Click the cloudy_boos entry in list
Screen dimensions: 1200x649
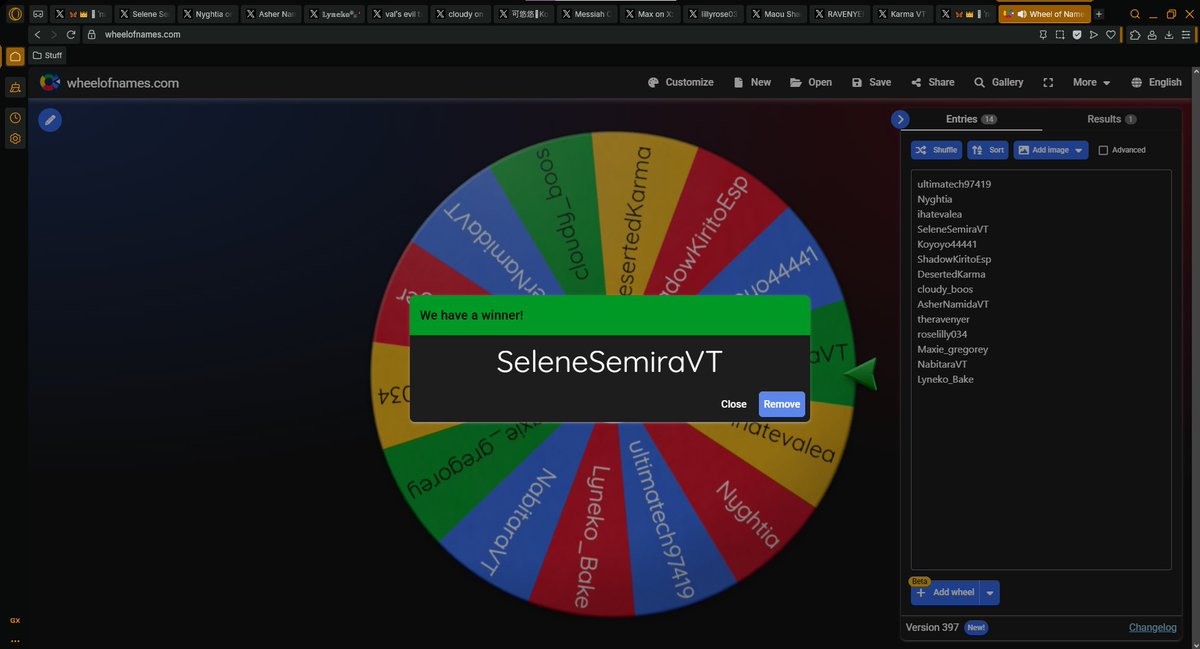tap(945, 289)
